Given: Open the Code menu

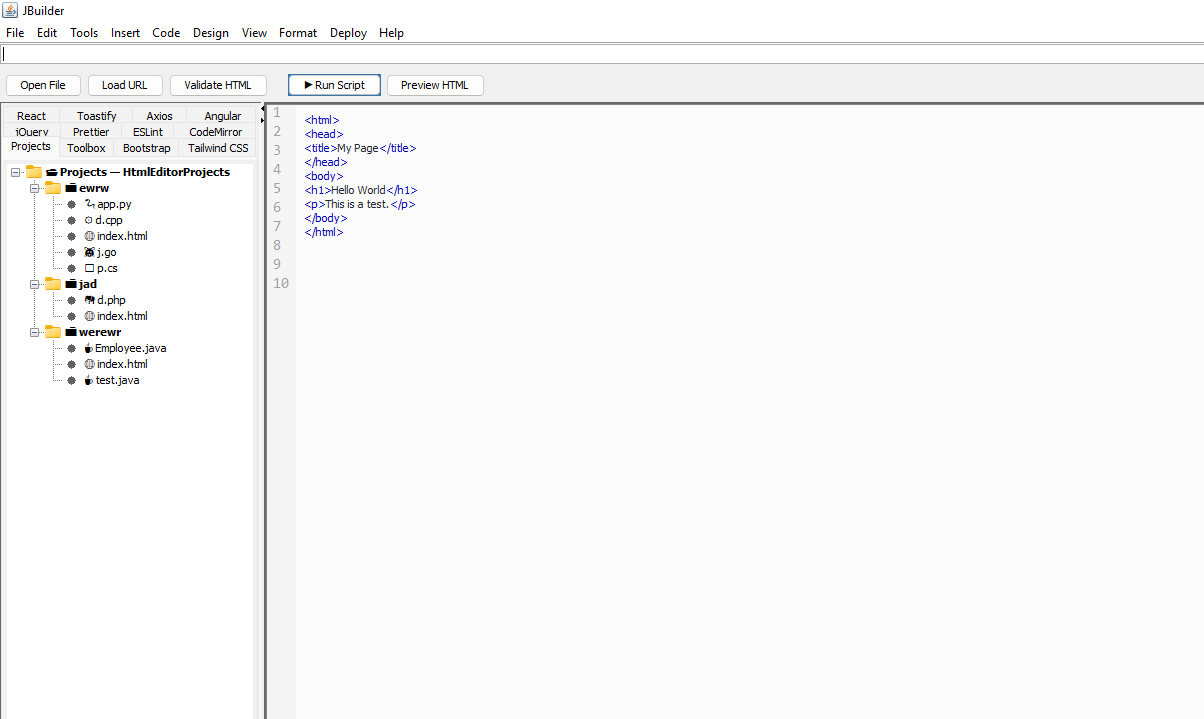Looking at the screenshot, I should point(166,33).
